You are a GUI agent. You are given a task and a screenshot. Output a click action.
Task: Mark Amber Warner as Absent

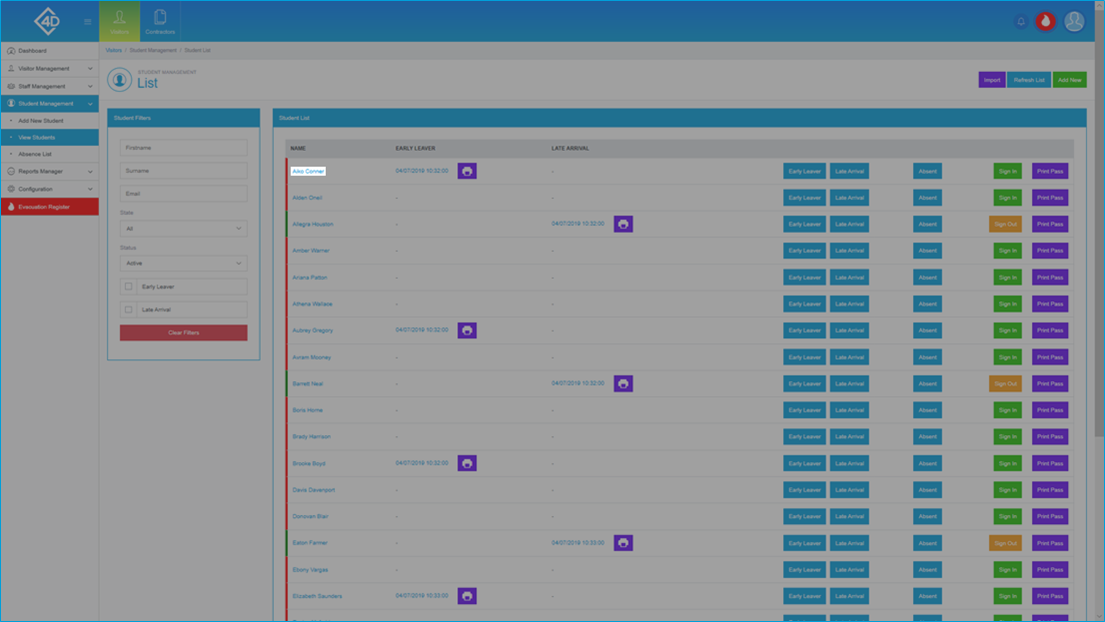tap(927, 251)
